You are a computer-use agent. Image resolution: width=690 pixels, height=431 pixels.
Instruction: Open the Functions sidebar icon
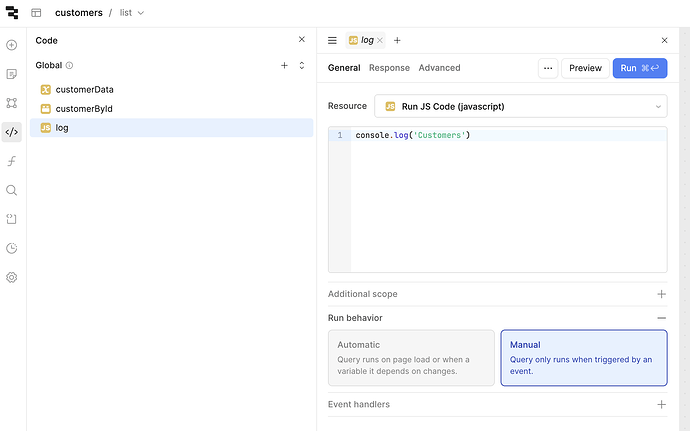(12, 161)
